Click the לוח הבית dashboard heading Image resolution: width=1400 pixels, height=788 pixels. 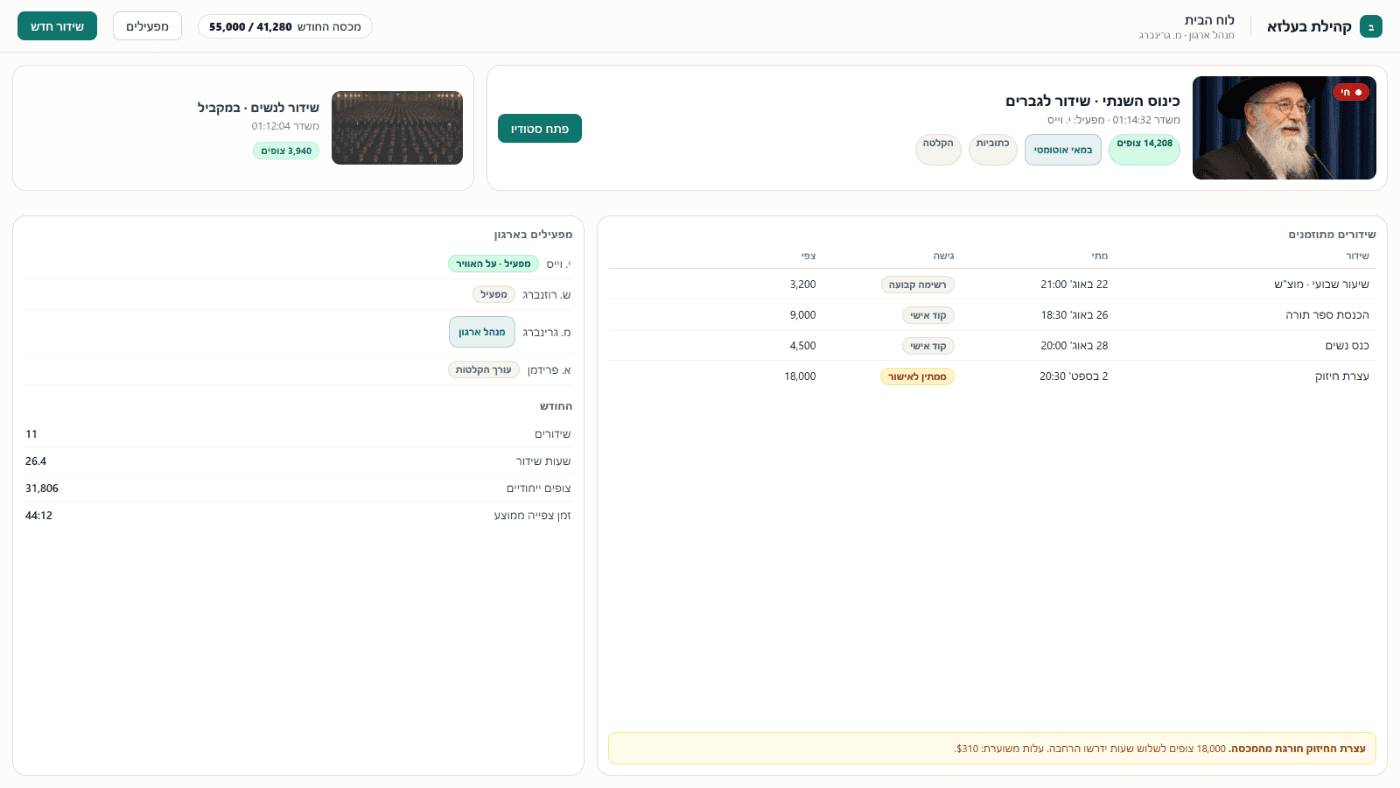[x=1209, y=20]
